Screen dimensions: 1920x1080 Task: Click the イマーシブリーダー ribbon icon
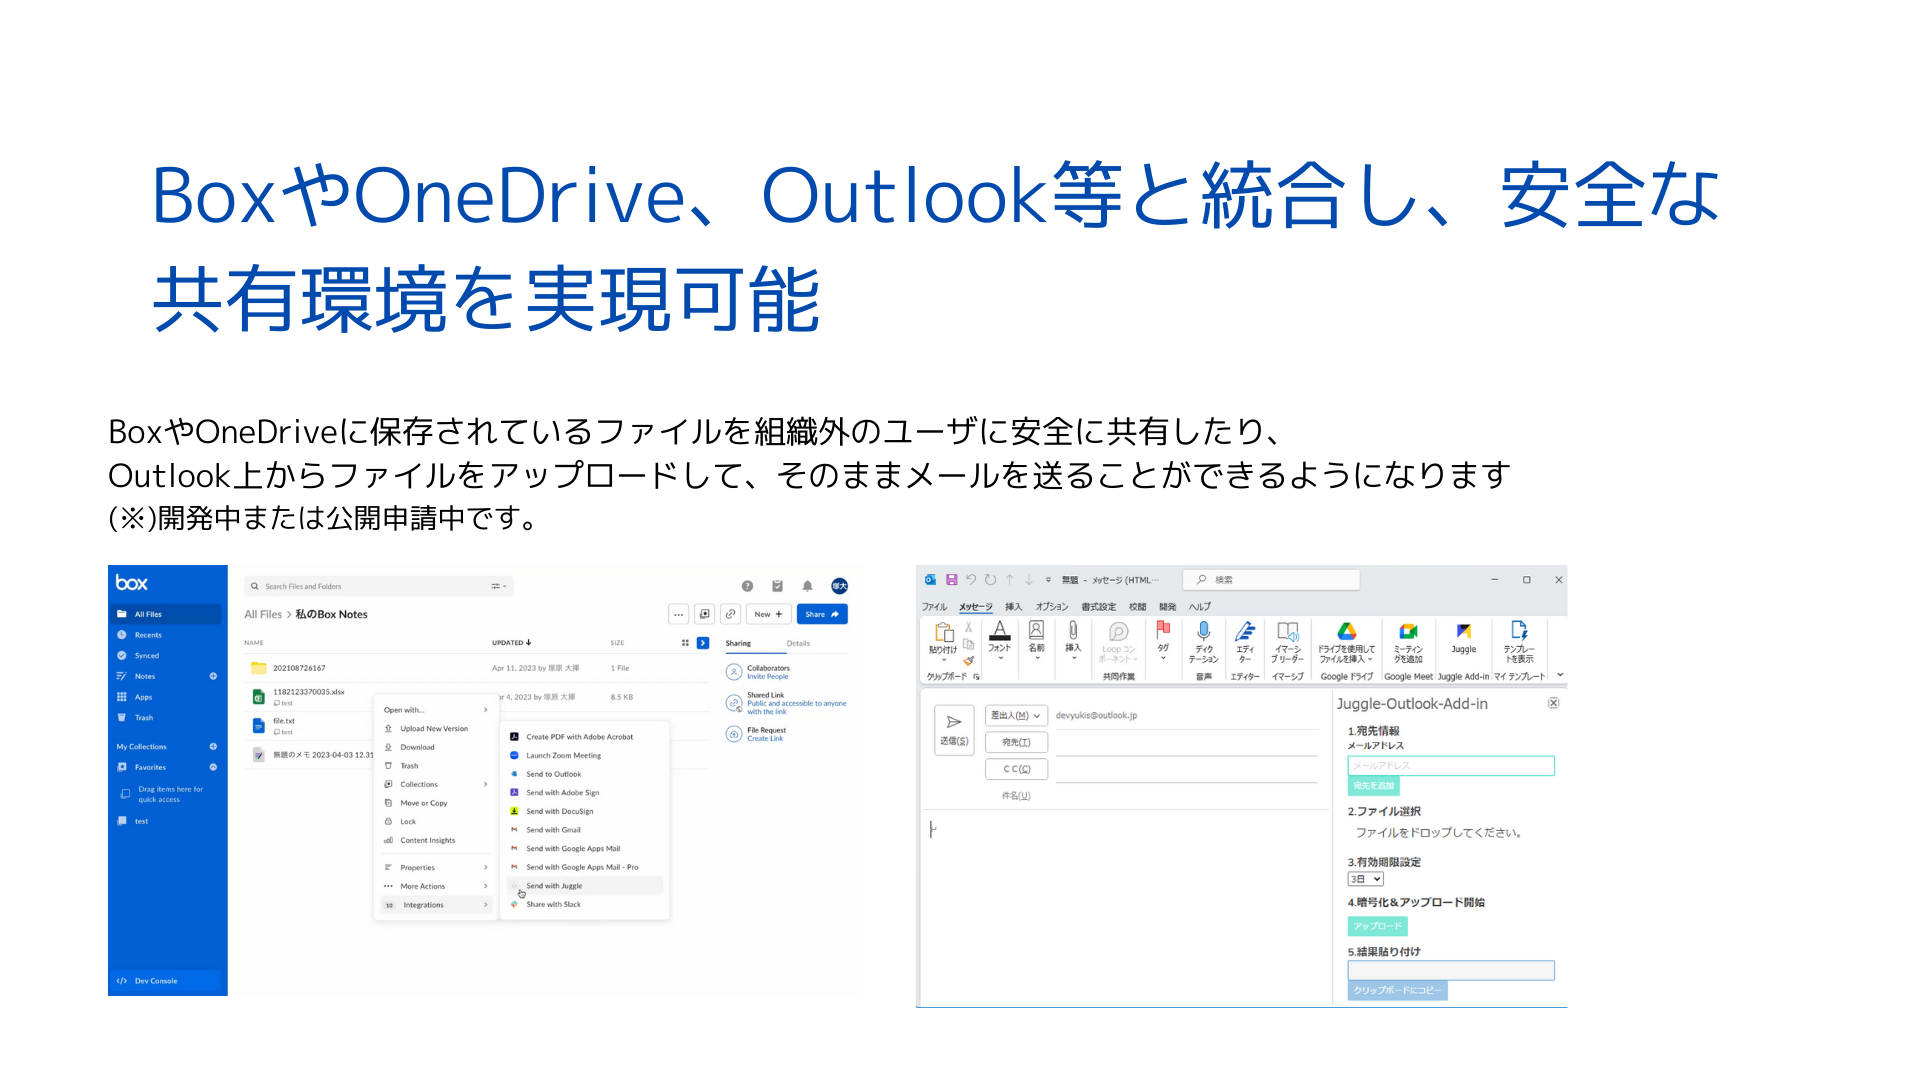(x=1288, y=640)
